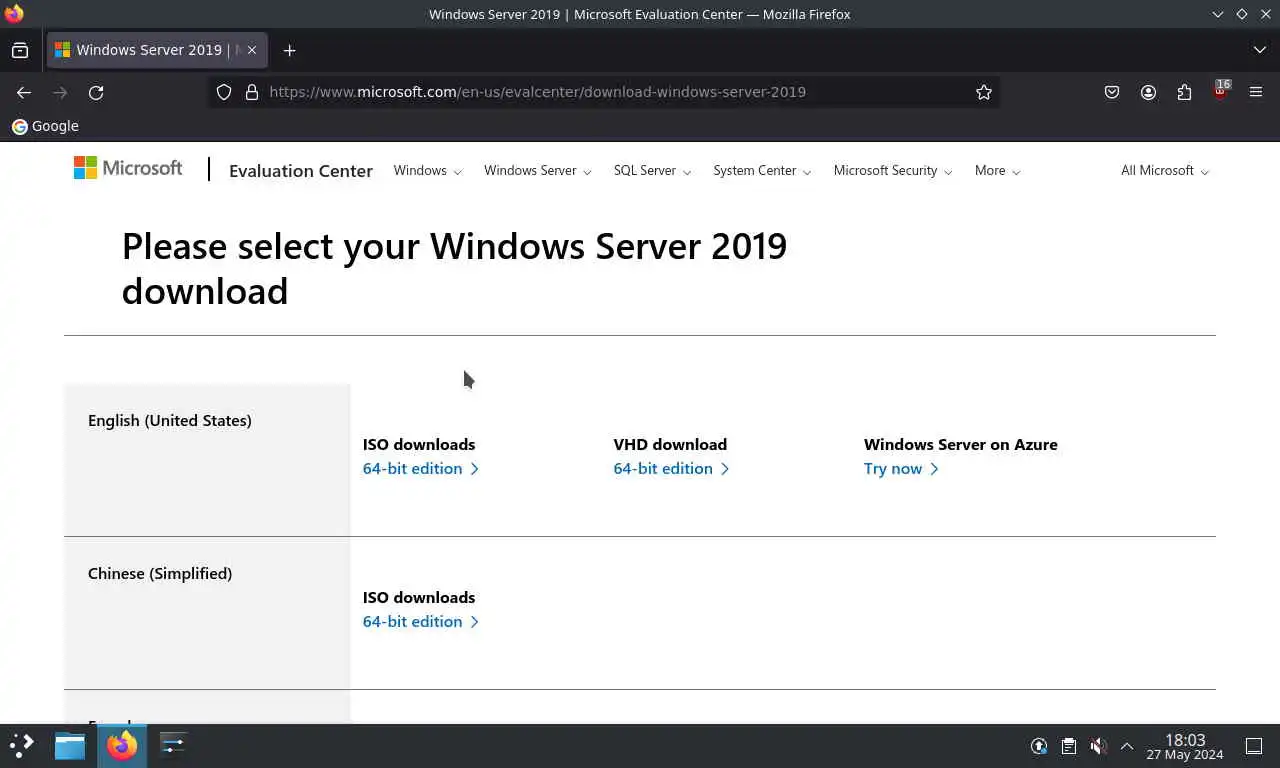Screen dimensions: 1280x768
Task: Open the application launcher in the taskbar
Action: click(x=22, y=745)
